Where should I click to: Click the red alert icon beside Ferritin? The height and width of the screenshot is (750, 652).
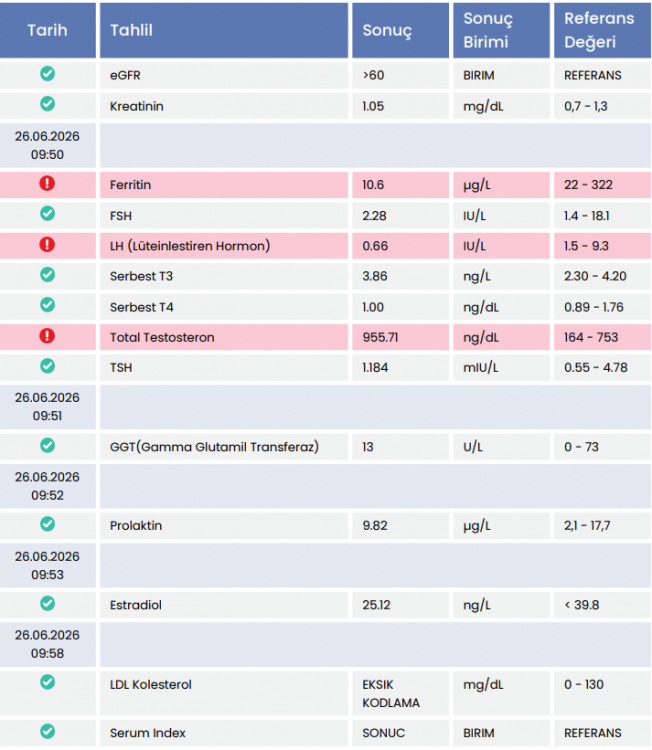47,183
